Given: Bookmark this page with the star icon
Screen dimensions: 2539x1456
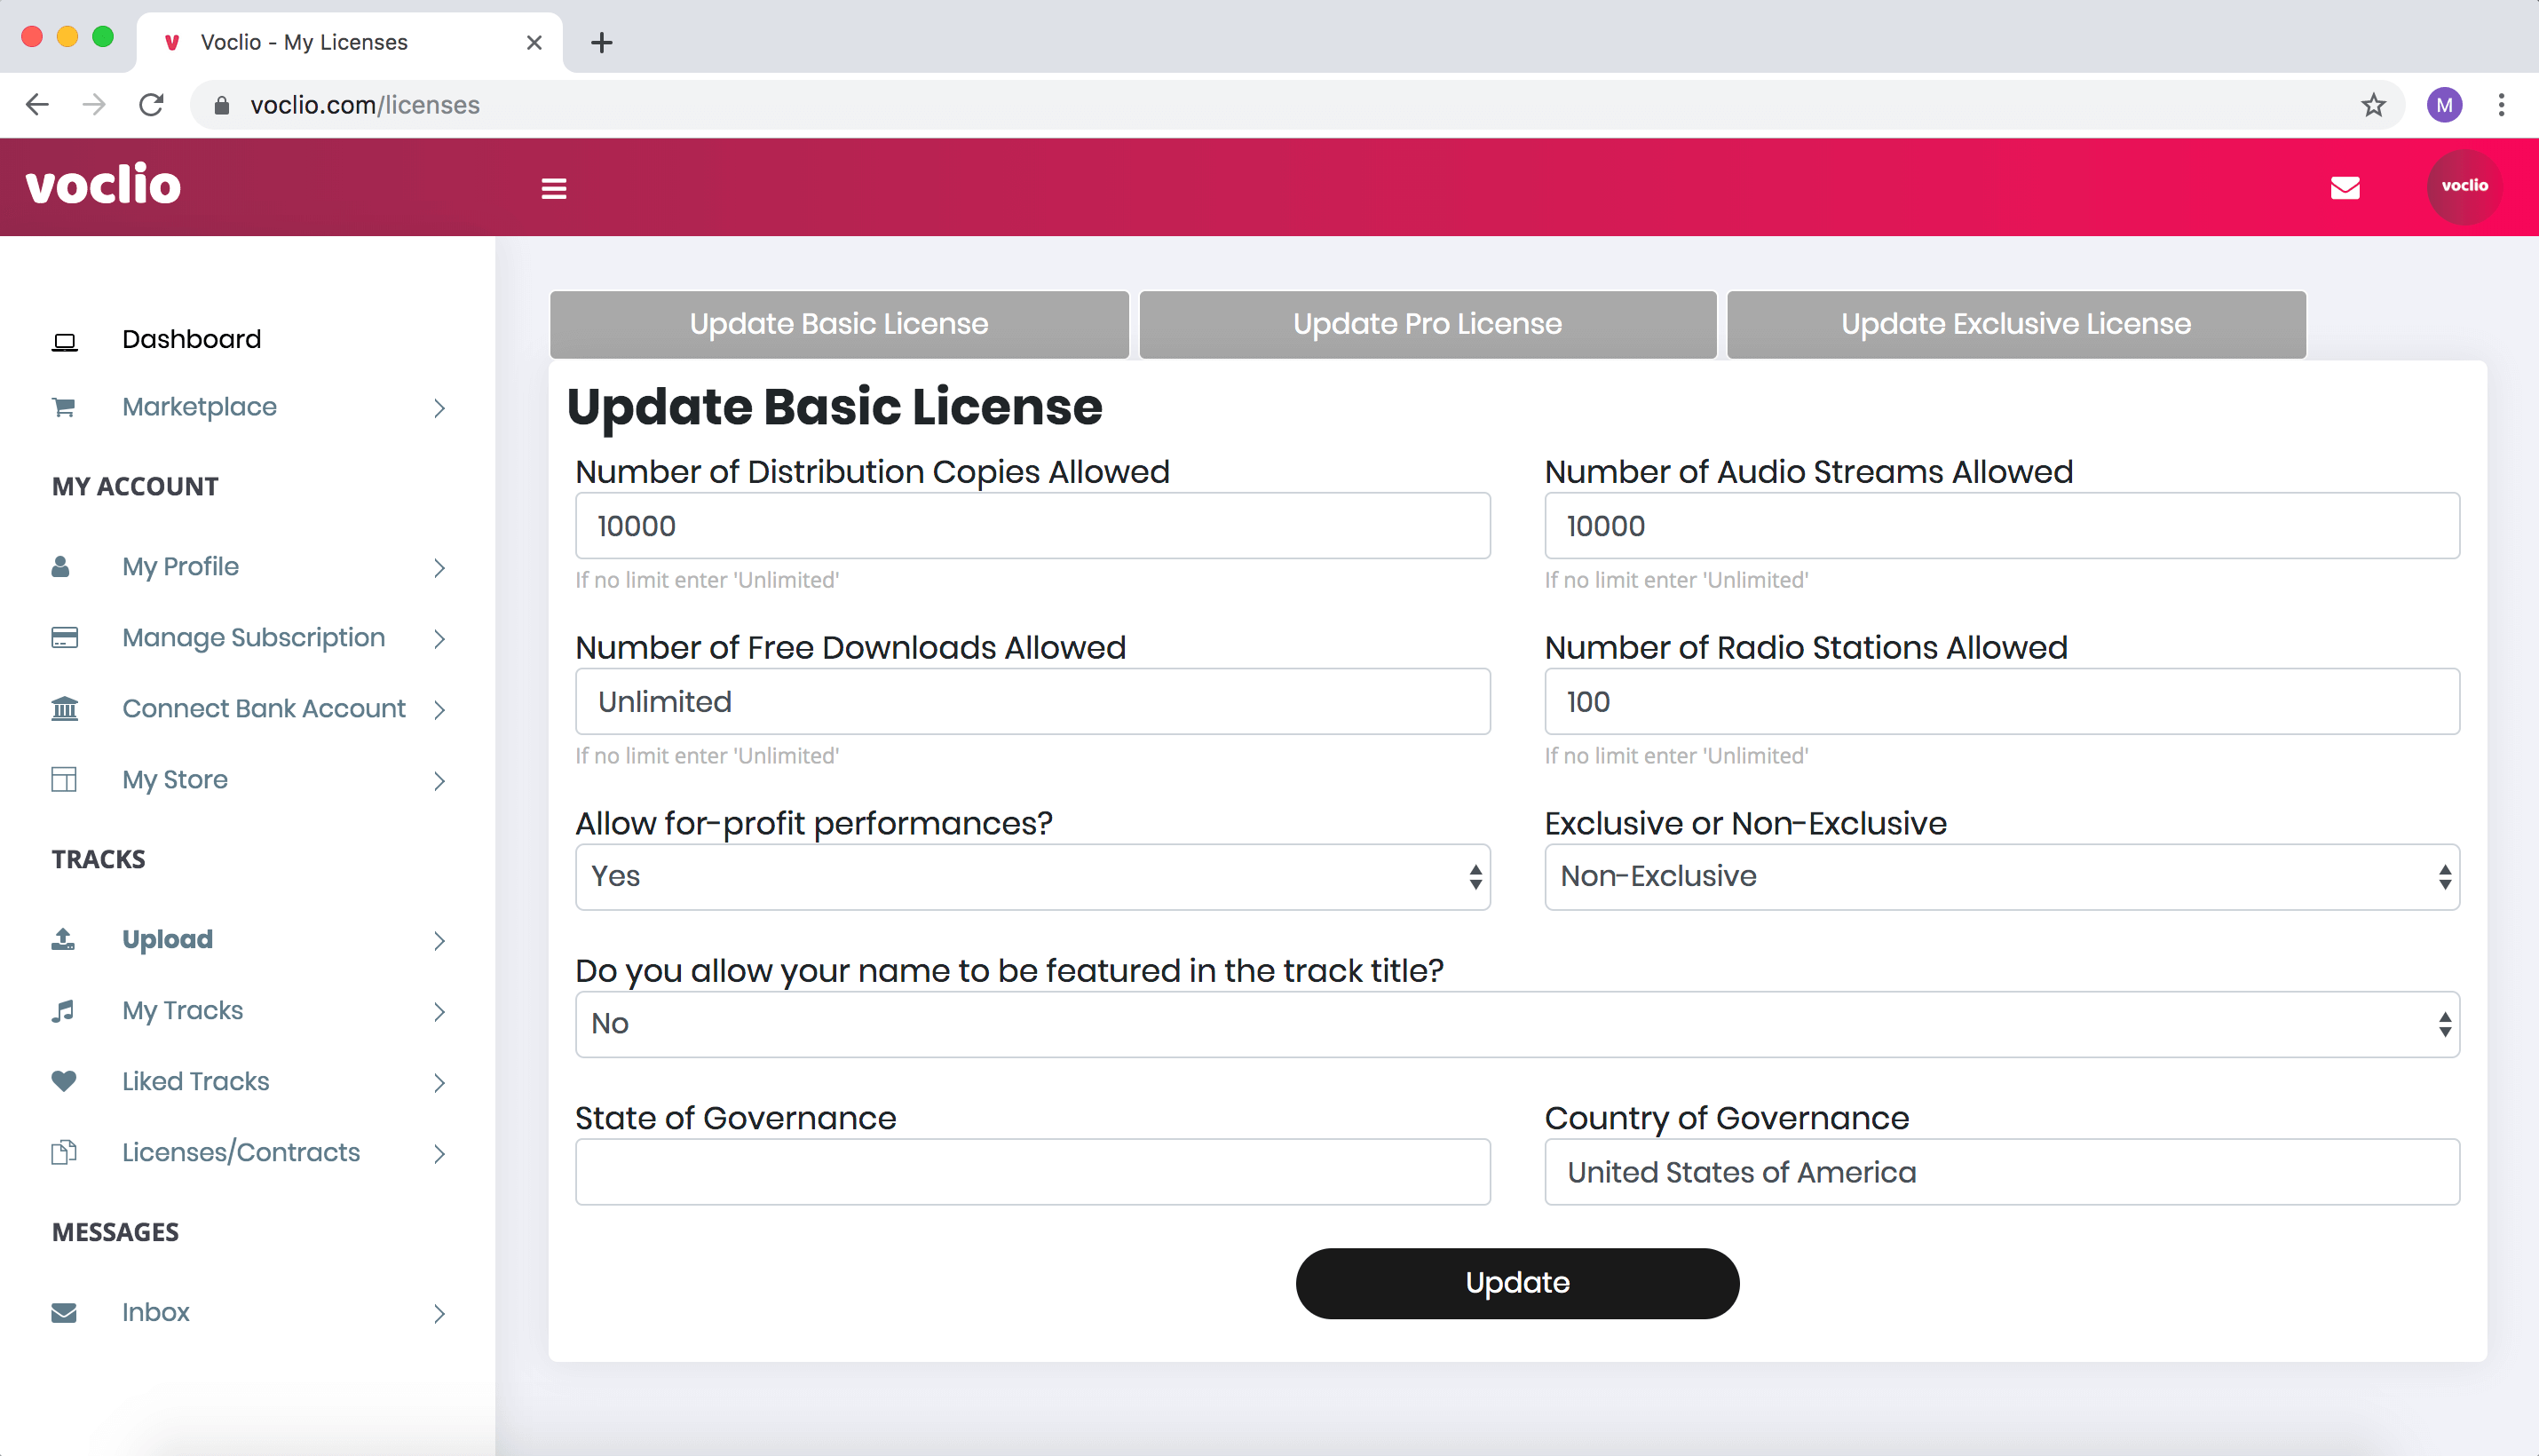Looking at the screenshot, I should click(2373, 105).
